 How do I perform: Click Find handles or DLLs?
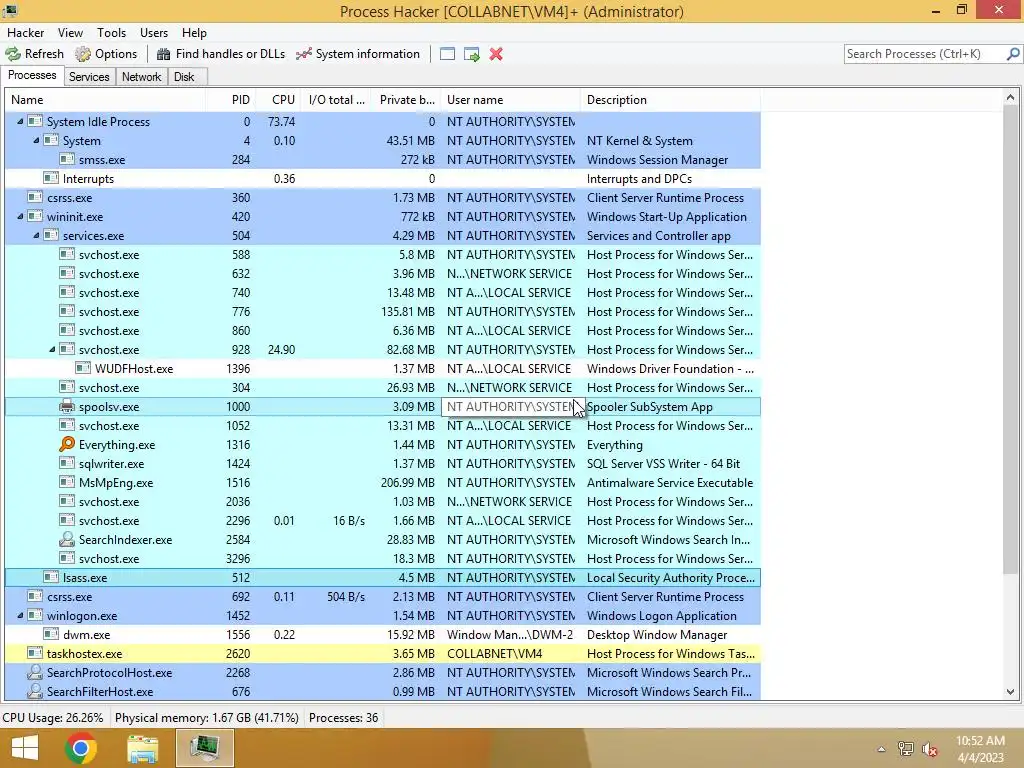(221, 54)
